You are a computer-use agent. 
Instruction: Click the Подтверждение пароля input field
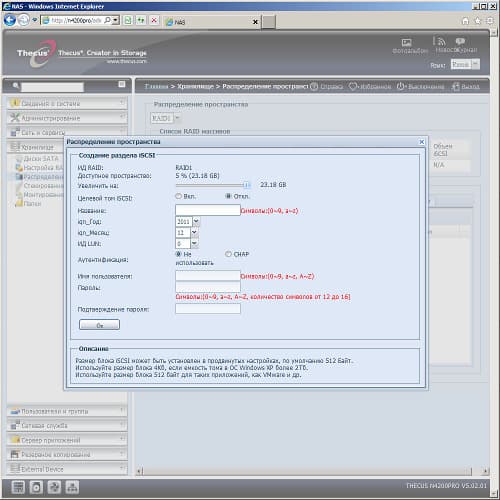(208, 309)
